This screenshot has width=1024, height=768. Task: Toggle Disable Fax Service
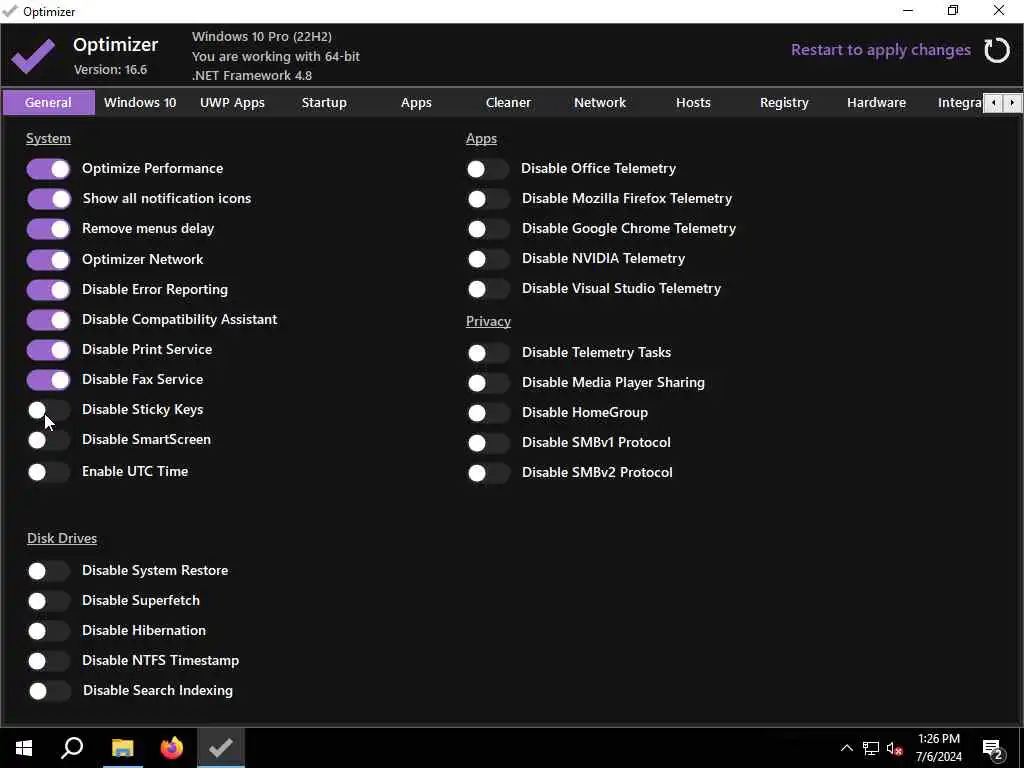[48, 380]
